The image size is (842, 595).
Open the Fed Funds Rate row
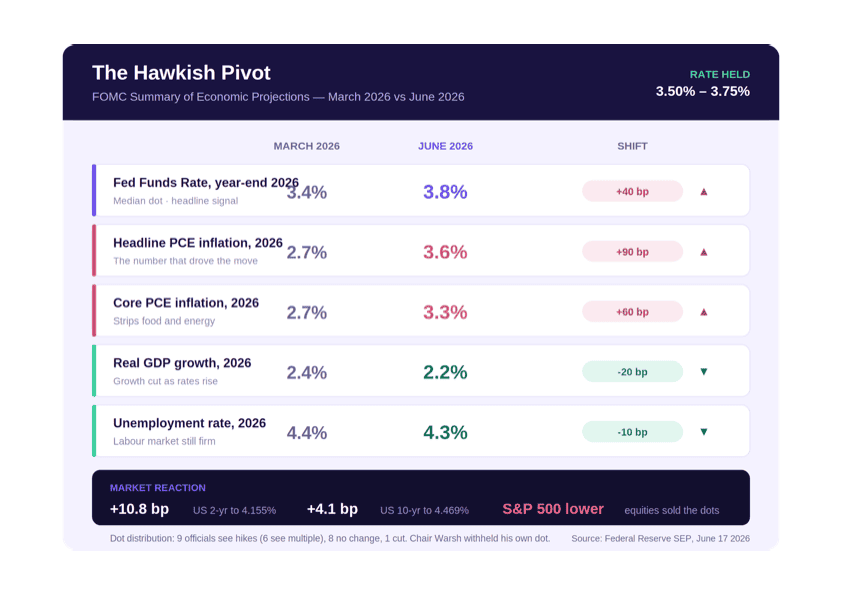[421, 191]
